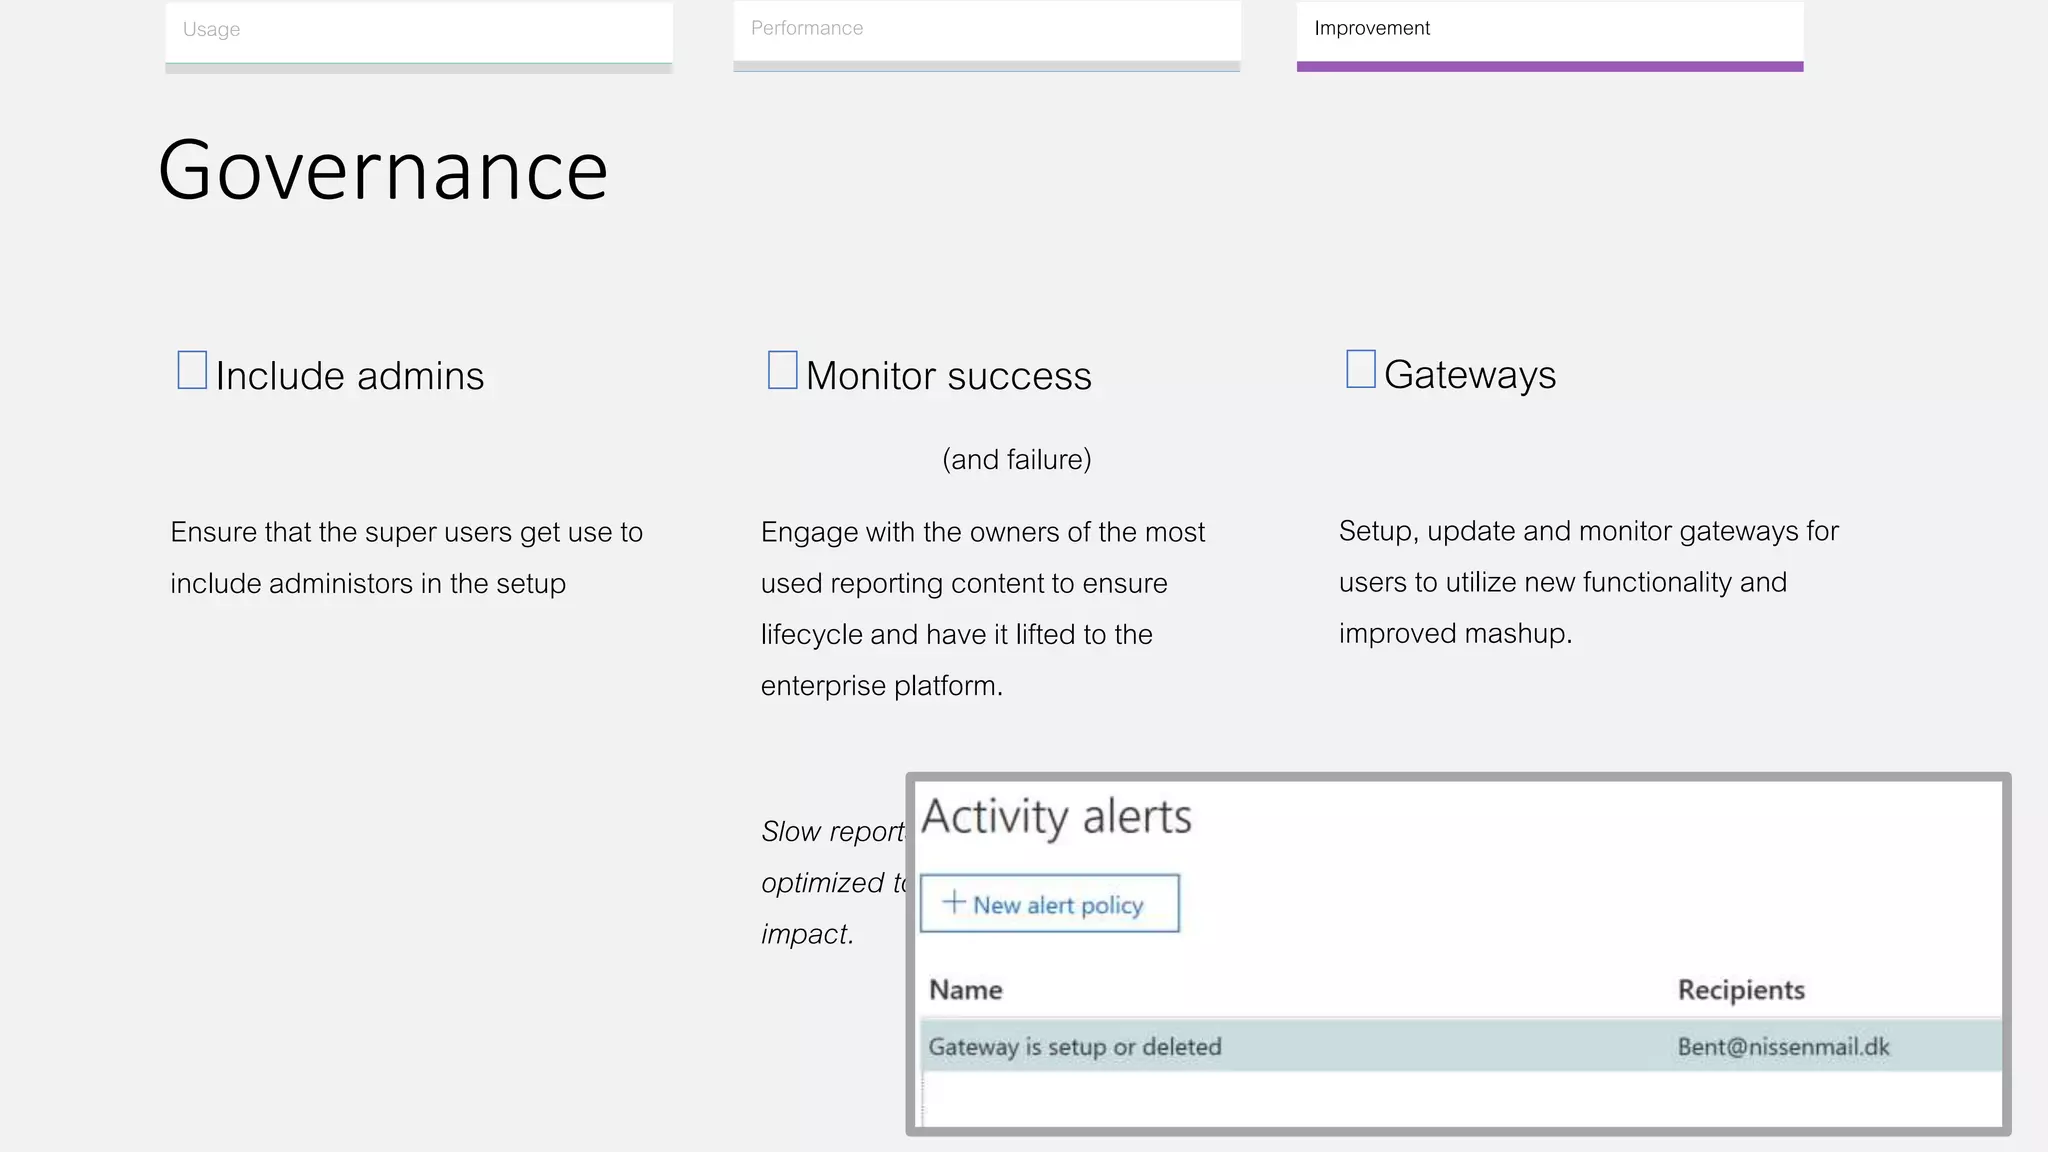The width and height of the screenshot is (2048, 1152).
Task: Click the 'enterprise platform.' text
Action: [882, 686]
